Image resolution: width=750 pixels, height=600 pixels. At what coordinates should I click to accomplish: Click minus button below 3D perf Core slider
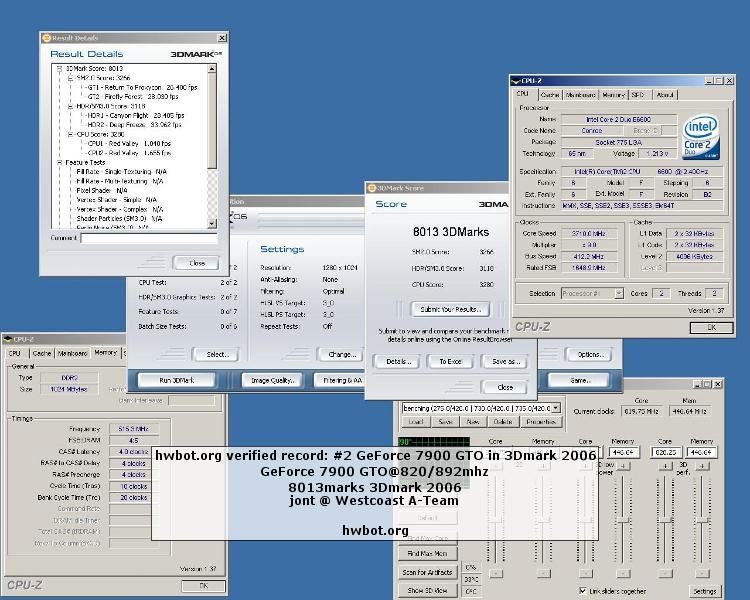click(665, 573)
